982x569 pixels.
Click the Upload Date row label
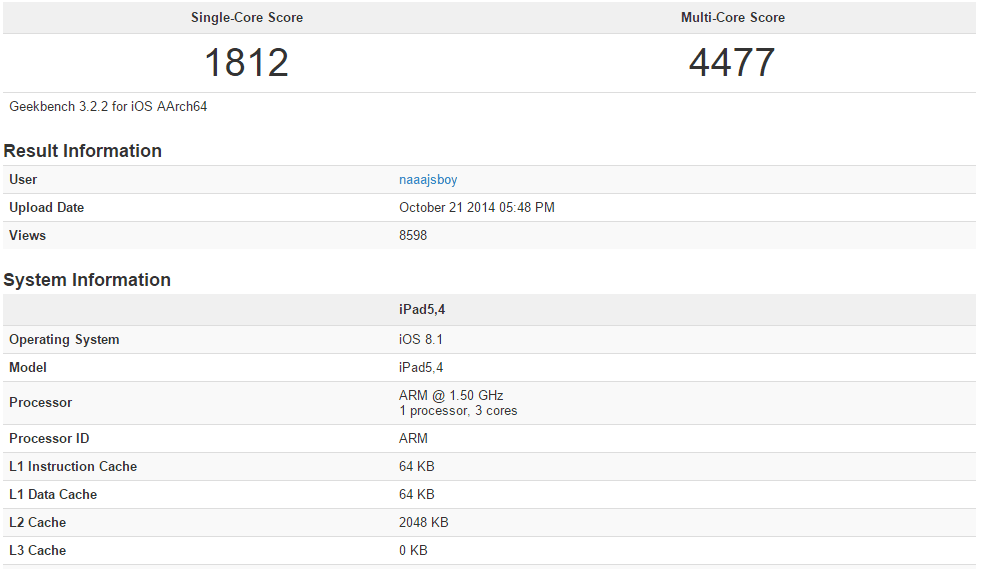[46, 207]
